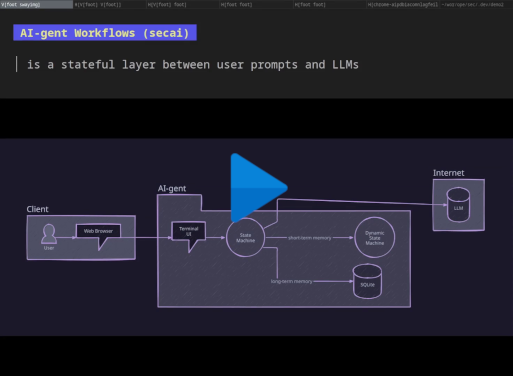Screen dimensions: 513x376
Task: Click the 'short-term memory' arrow label
Action: 310,238
